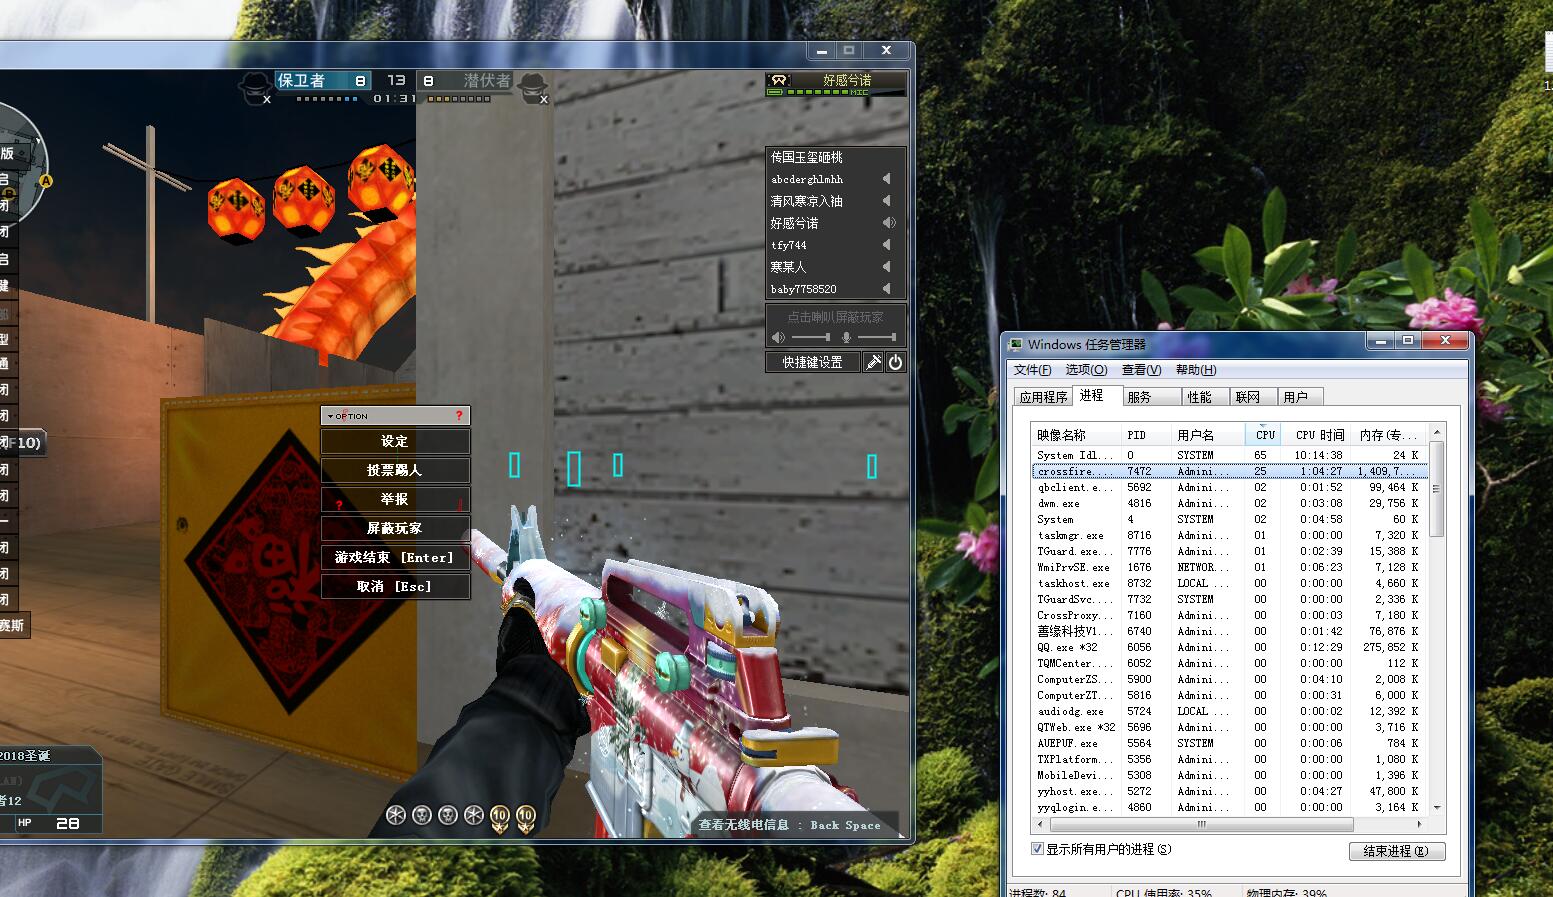Click process list scroll-up arrow
This screenshot has height=897, width=1553.
coord(1437,433)
